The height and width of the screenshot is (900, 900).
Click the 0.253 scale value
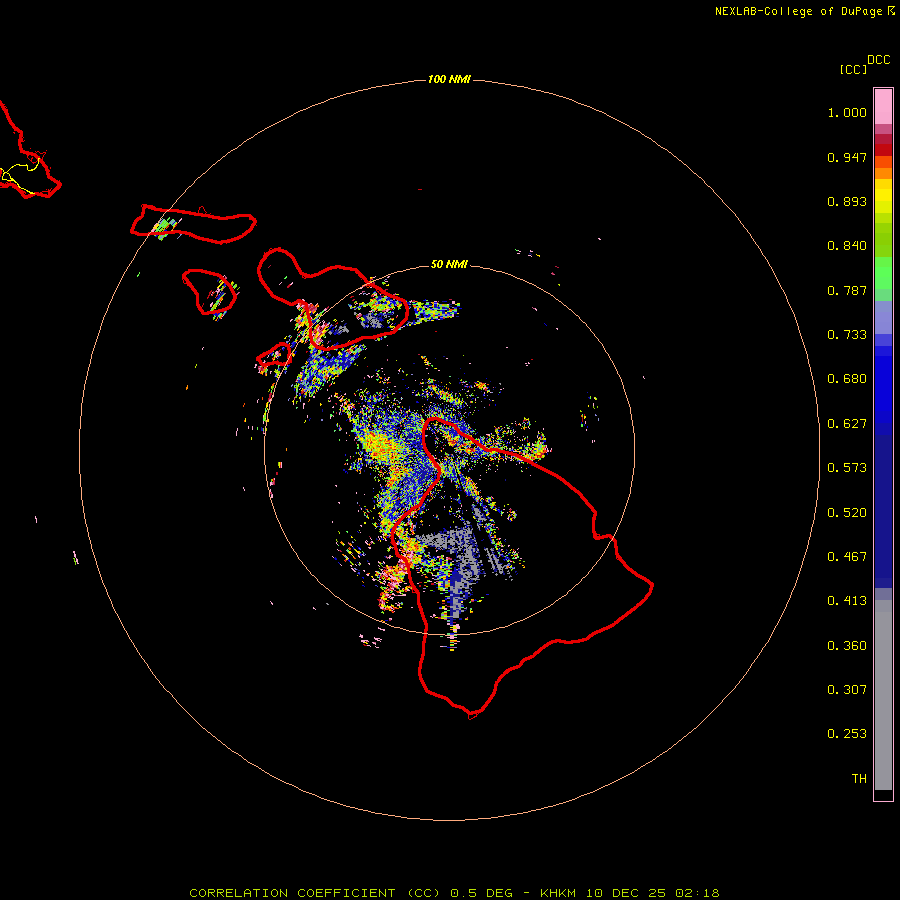pos(847,734)
